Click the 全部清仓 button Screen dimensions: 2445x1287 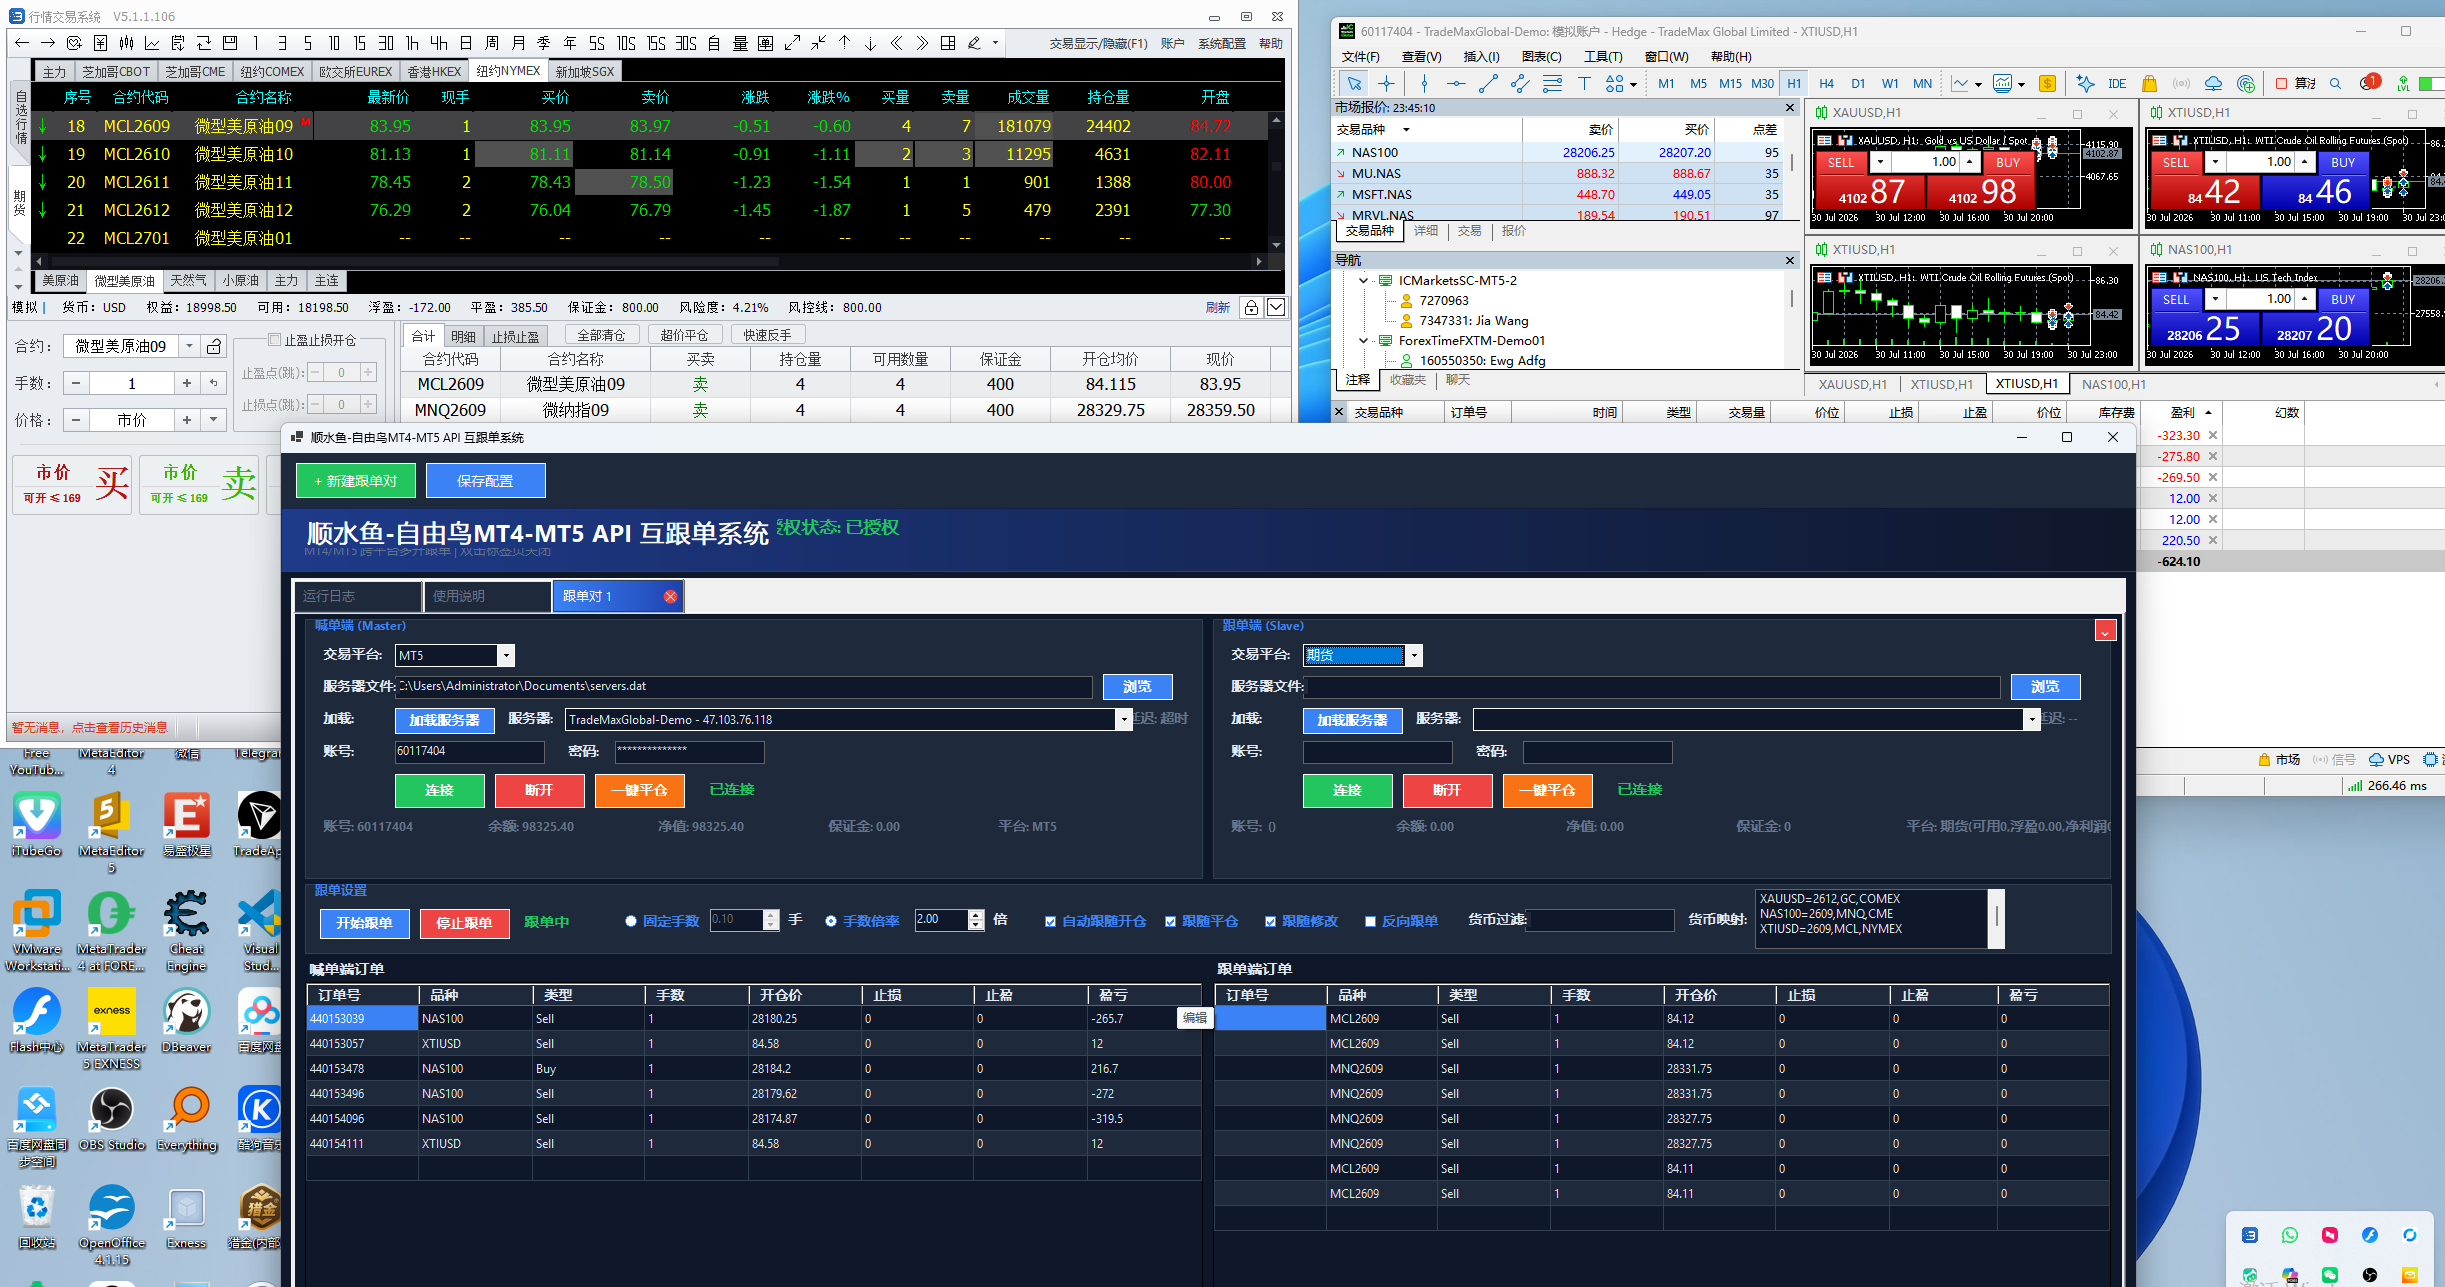601,335
